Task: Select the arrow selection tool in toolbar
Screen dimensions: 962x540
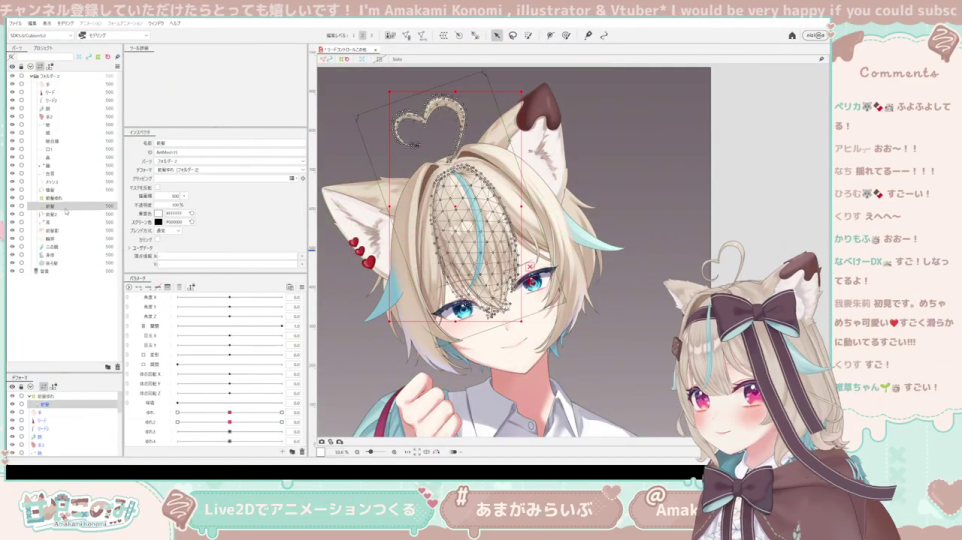Action: pos(496,36)
